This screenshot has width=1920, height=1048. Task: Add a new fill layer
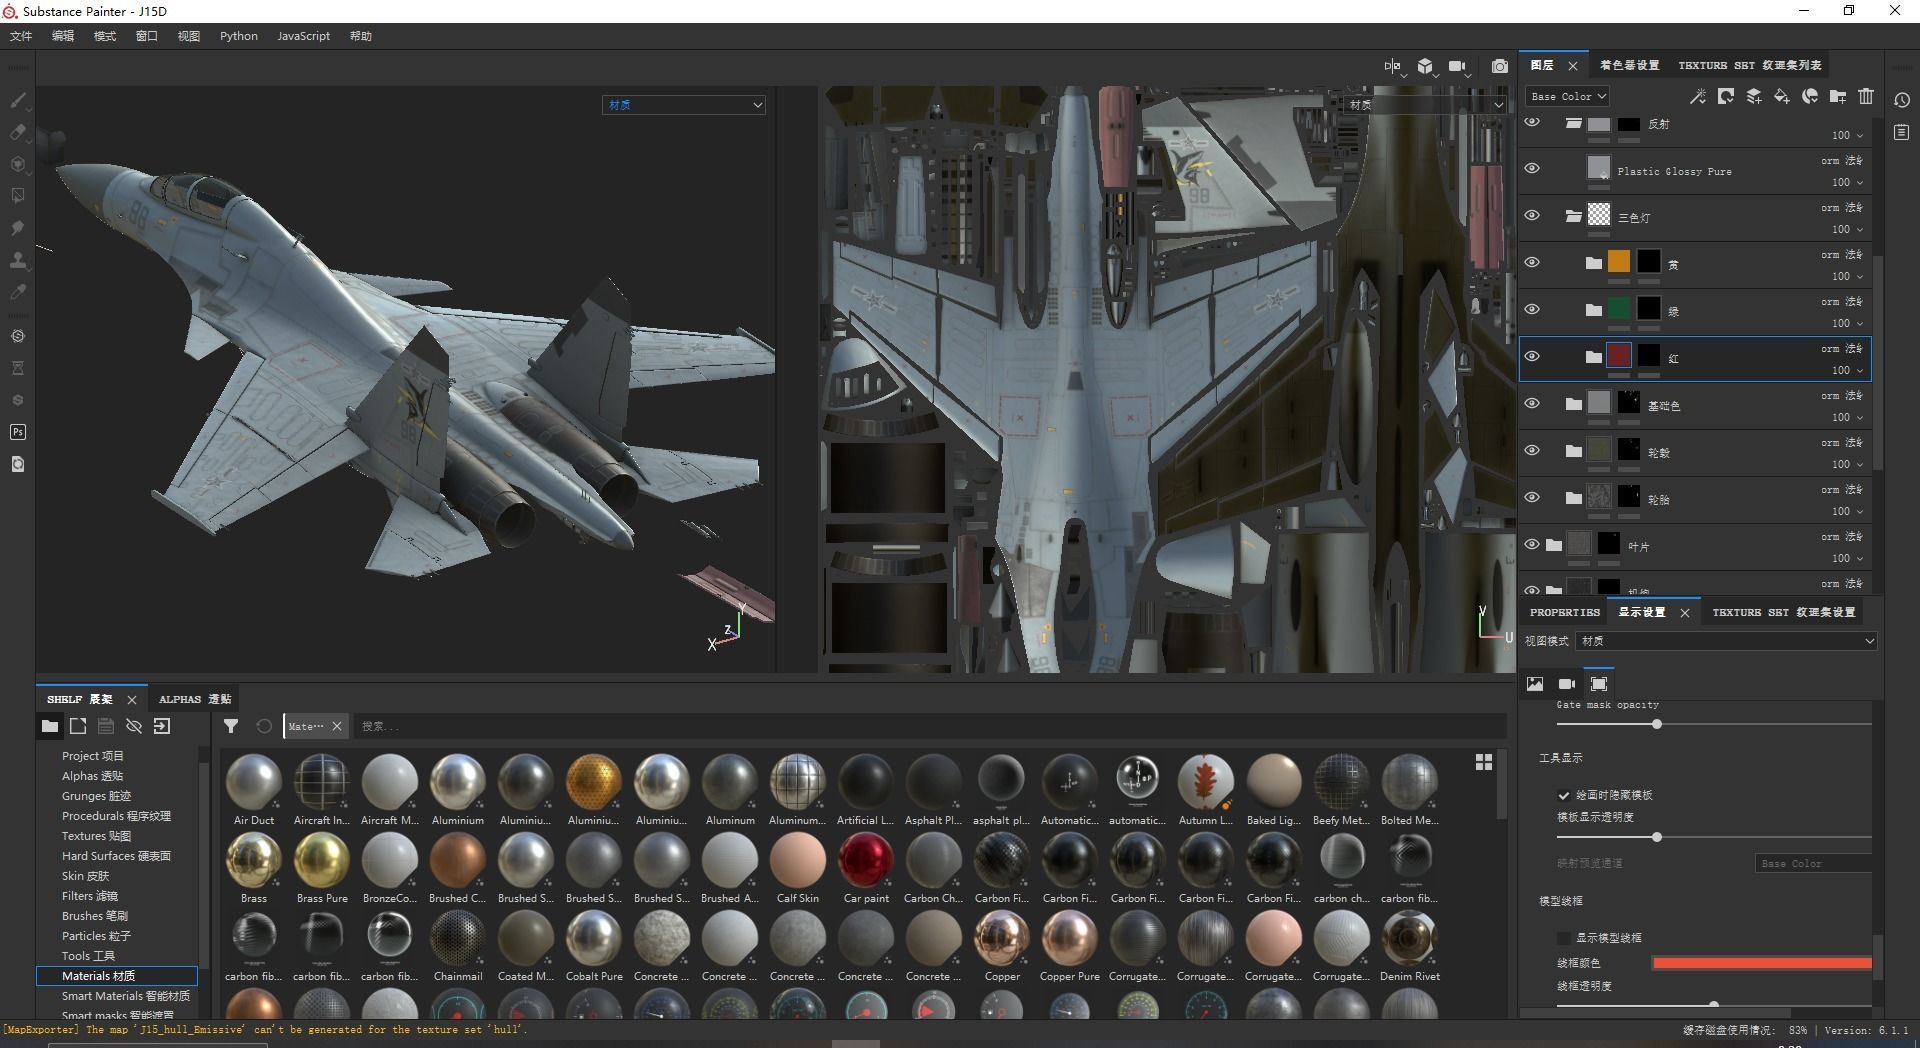1781,96
